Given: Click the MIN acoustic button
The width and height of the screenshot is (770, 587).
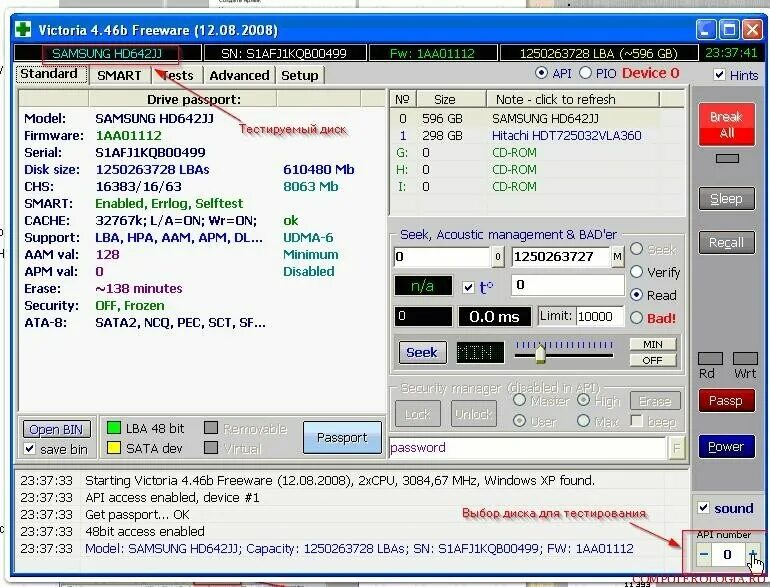Looking at the screenshot, I should pos(653,345).
